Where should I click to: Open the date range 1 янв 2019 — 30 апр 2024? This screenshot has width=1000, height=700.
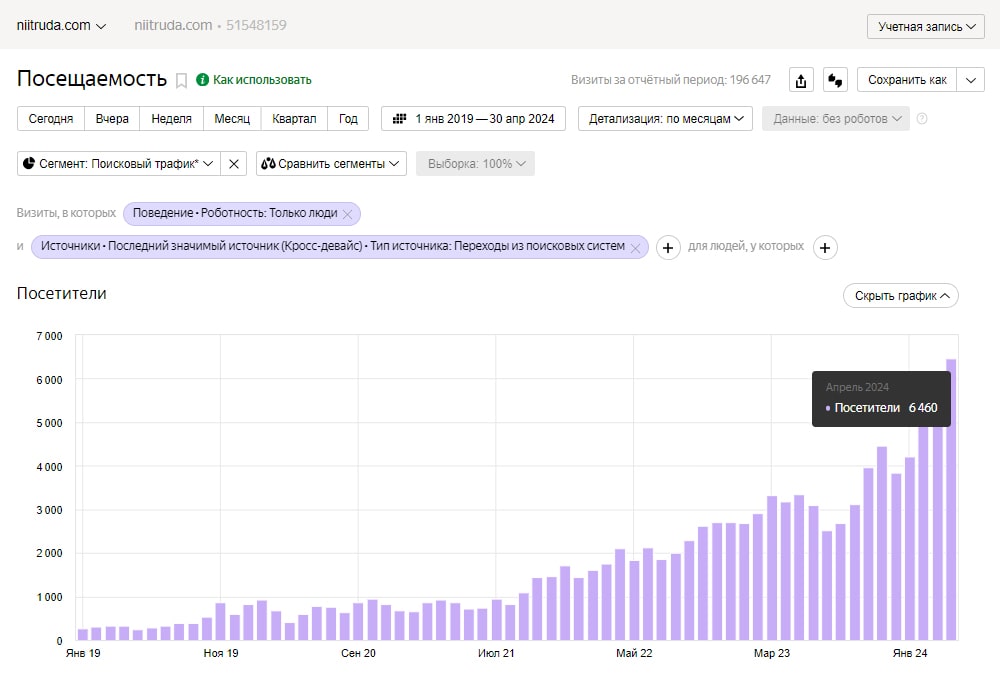[473, 119]
